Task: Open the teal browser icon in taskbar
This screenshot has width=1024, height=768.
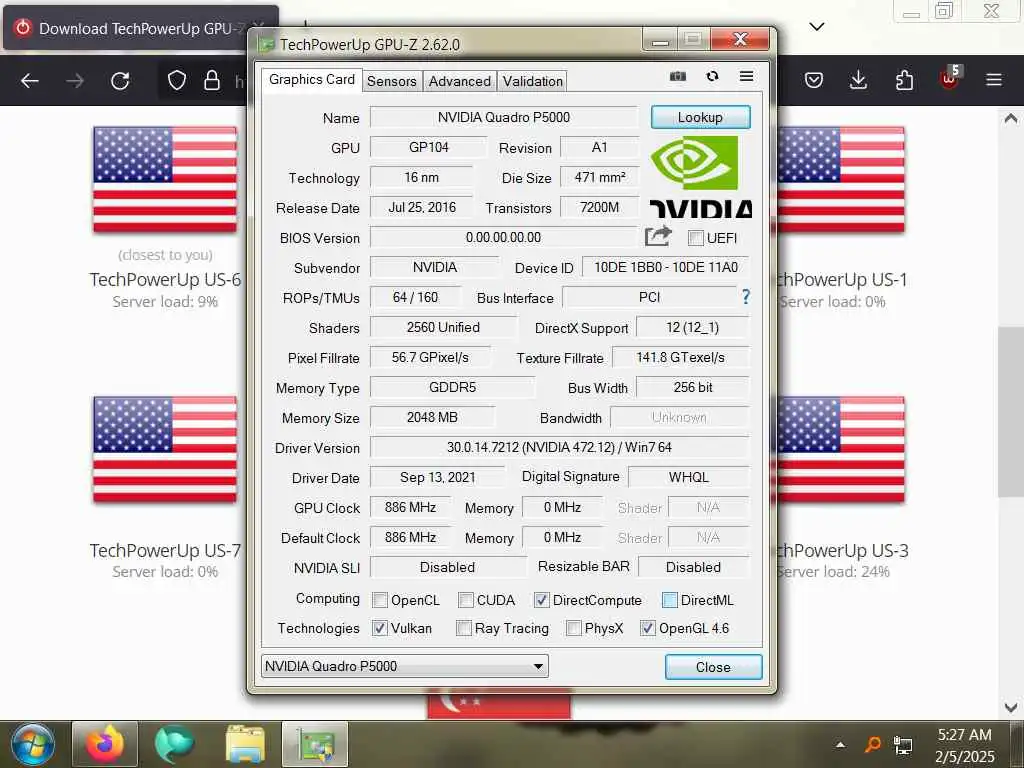Action: point(174,744)
